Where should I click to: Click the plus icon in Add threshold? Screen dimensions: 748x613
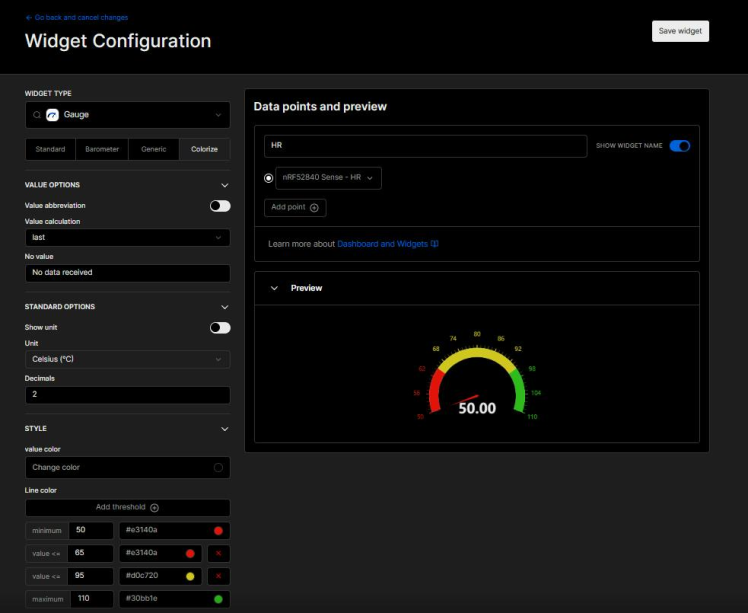point(154,508)
